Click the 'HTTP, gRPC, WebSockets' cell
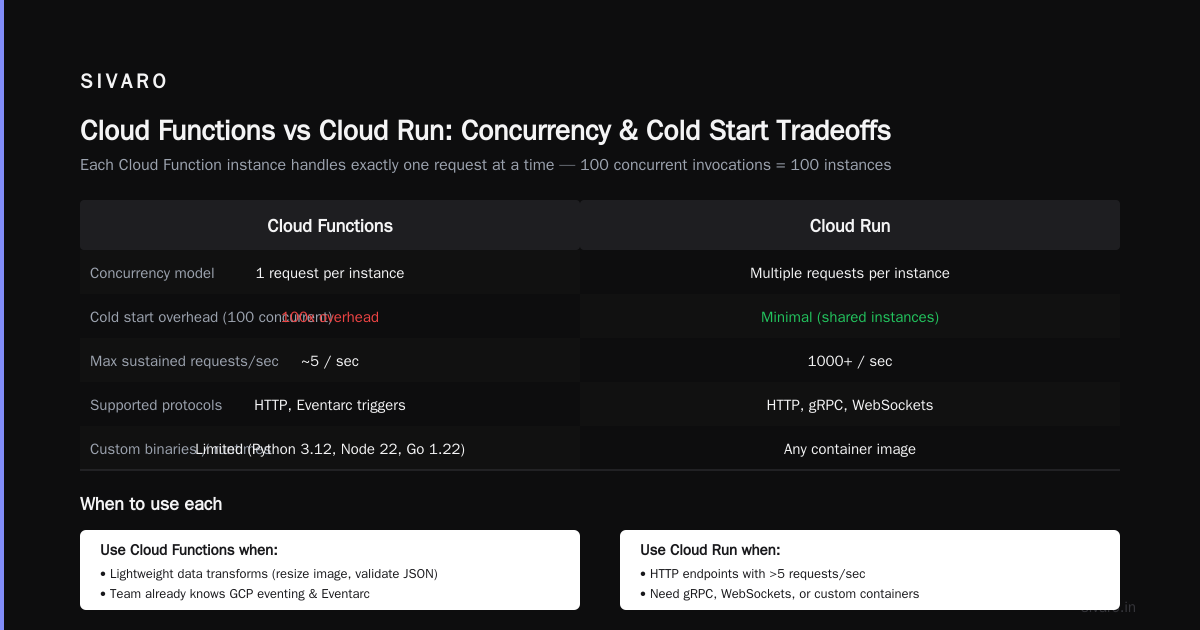Screen dimensions: 1200x630 point(850,405)
